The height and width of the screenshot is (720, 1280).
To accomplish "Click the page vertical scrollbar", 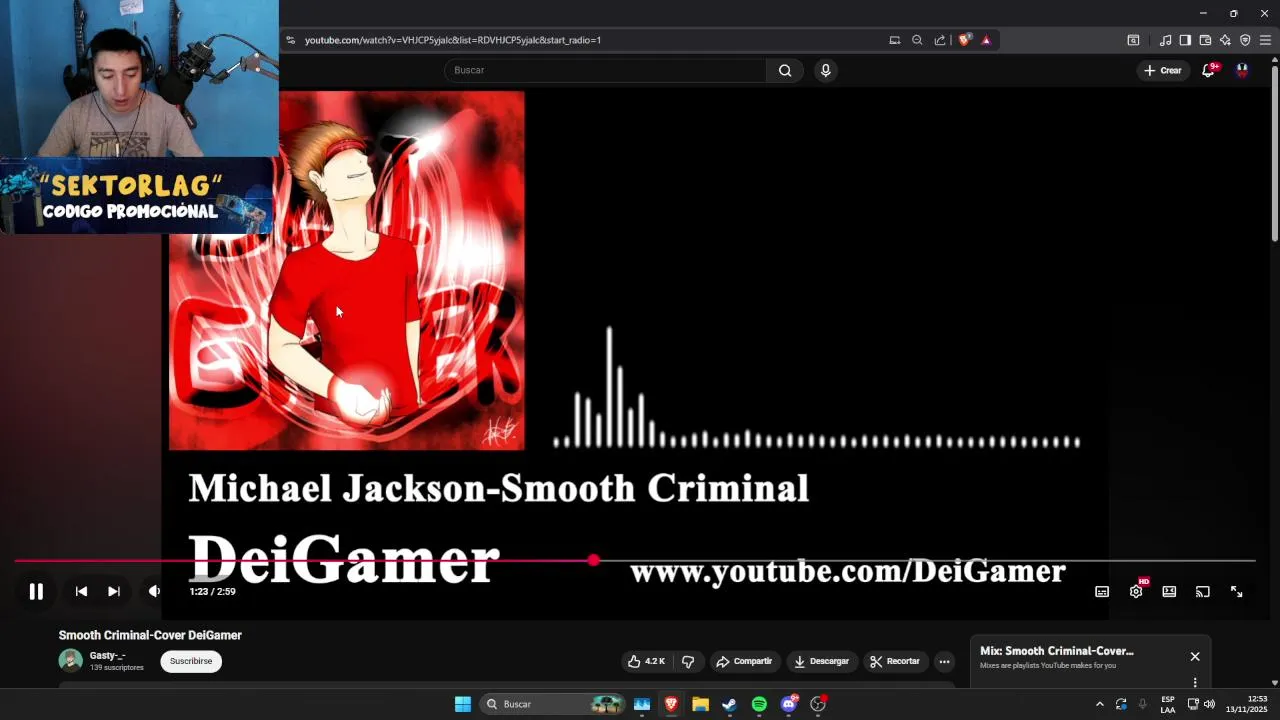I will pos(1275,155).
